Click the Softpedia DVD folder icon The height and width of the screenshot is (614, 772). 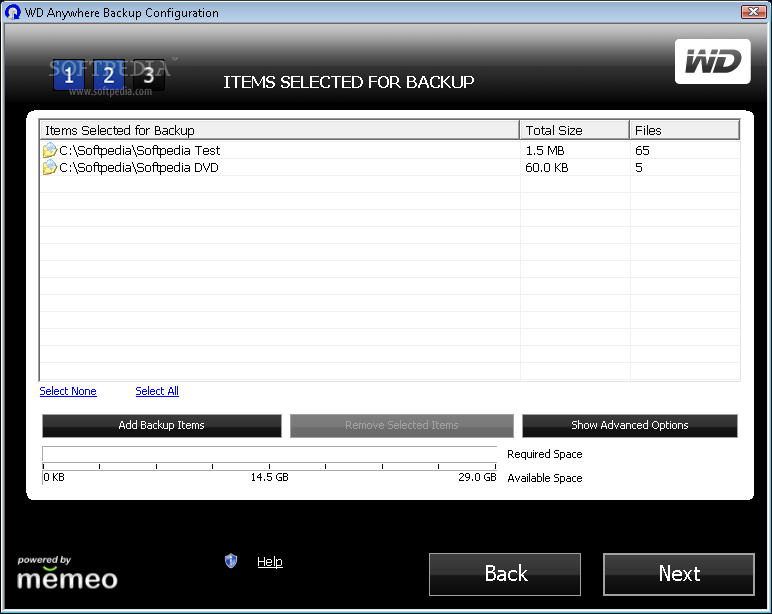click(50, 167)
